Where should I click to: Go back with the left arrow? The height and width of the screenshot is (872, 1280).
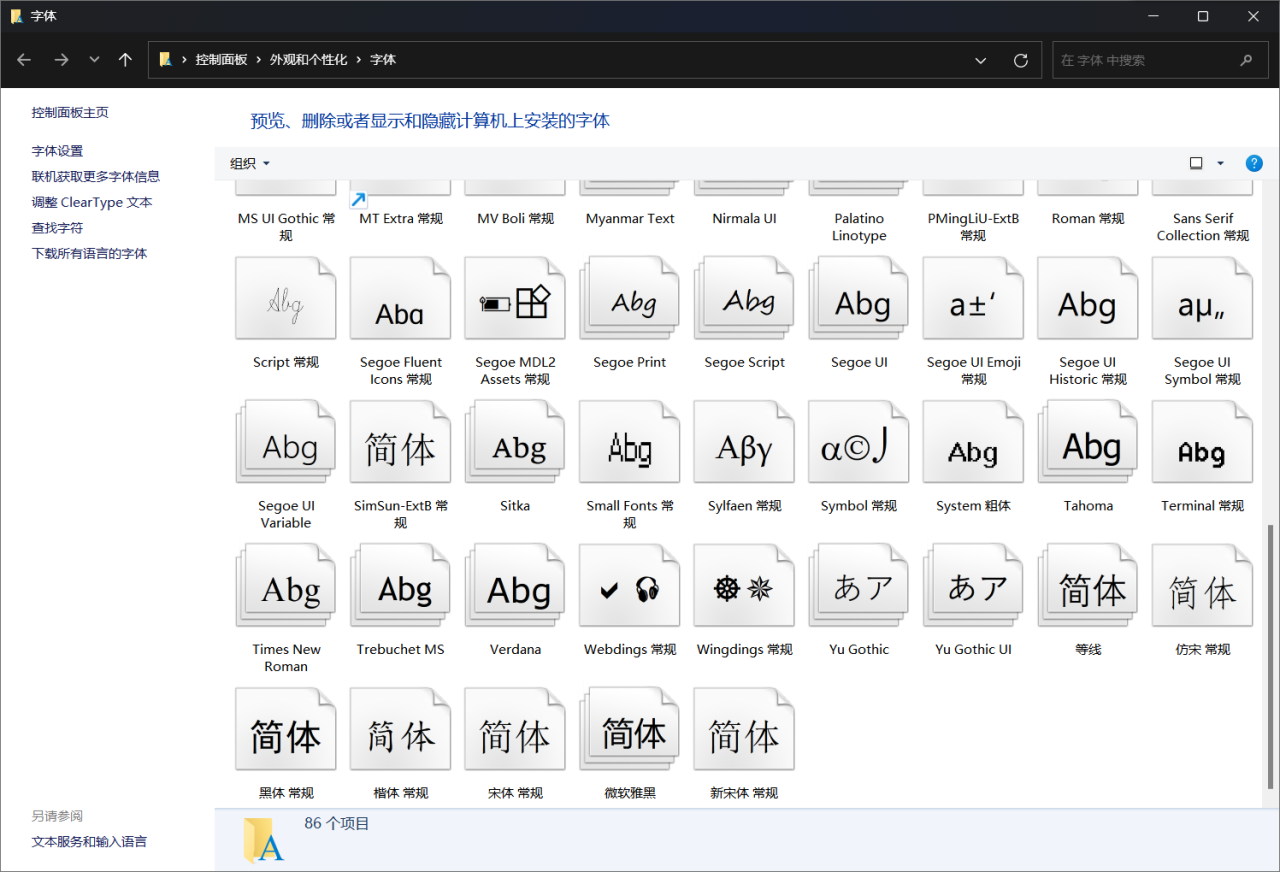[x=24, y=60]
